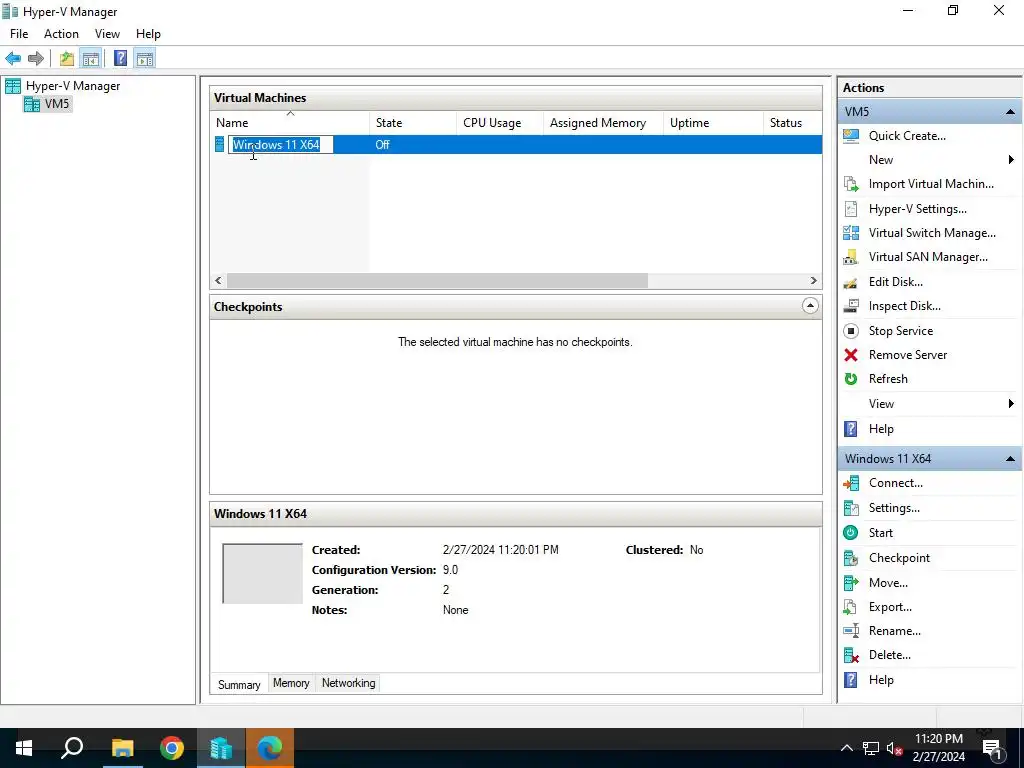Open Help under Windows 11 X64 actions
The width and height of the screenshot is (1024, 768).
[881, 680]
